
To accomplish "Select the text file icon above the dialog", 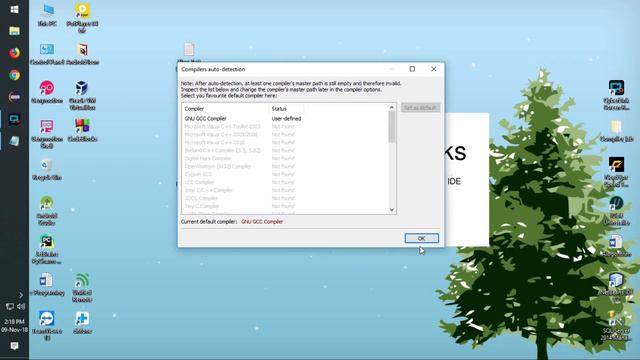I will pyautogui.click(x=189, y=49).
